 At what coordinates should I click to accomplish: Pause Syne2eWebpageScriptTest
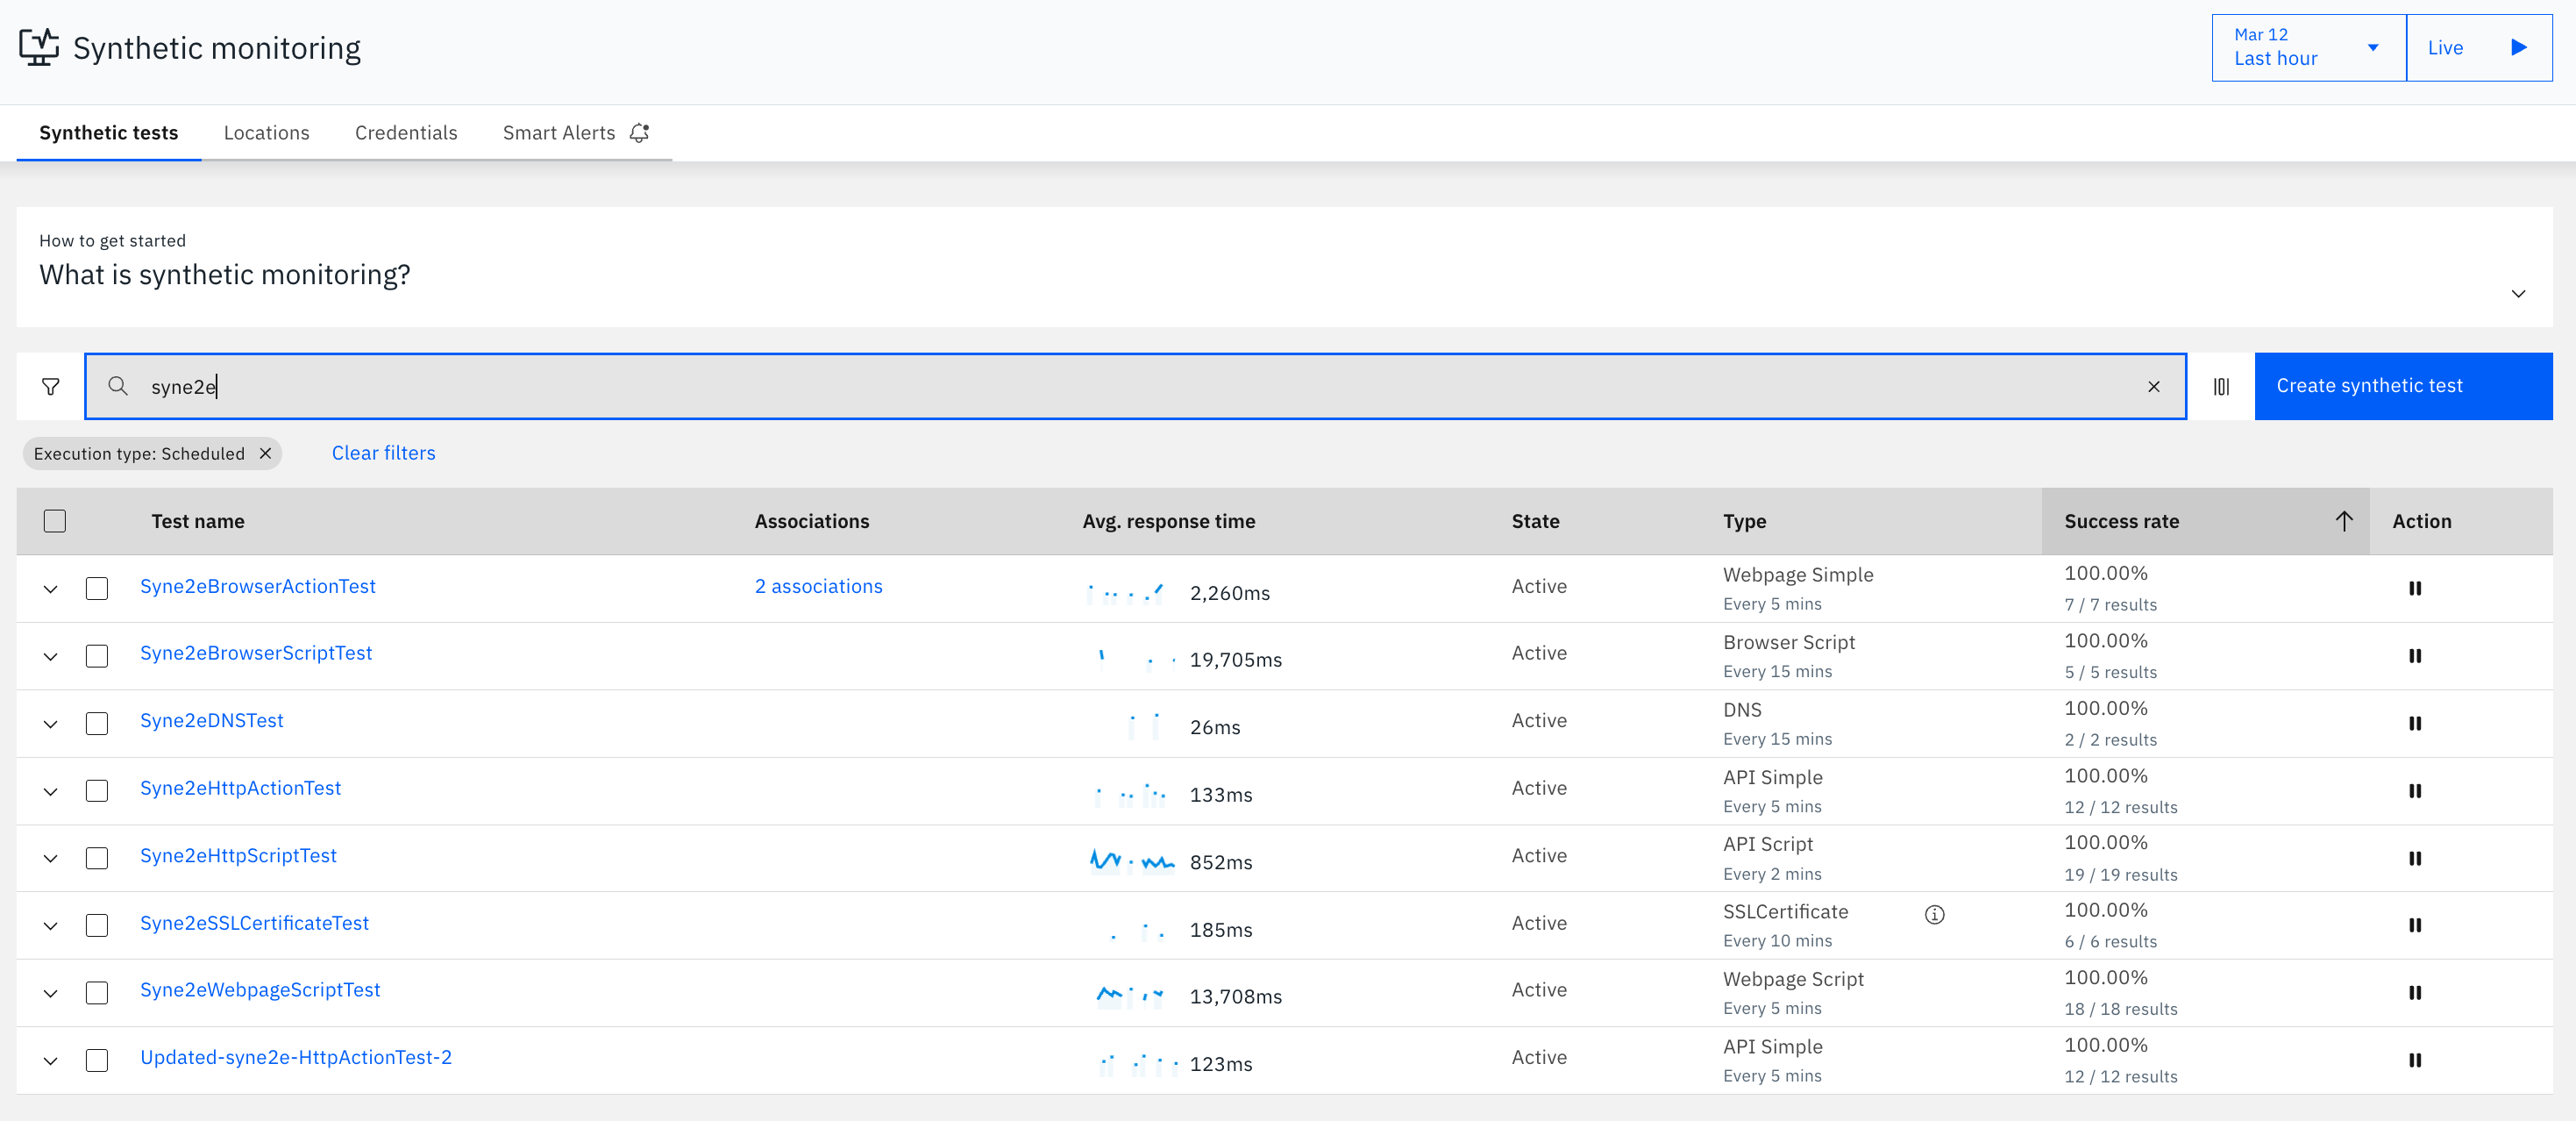[x=2415, y=993]
